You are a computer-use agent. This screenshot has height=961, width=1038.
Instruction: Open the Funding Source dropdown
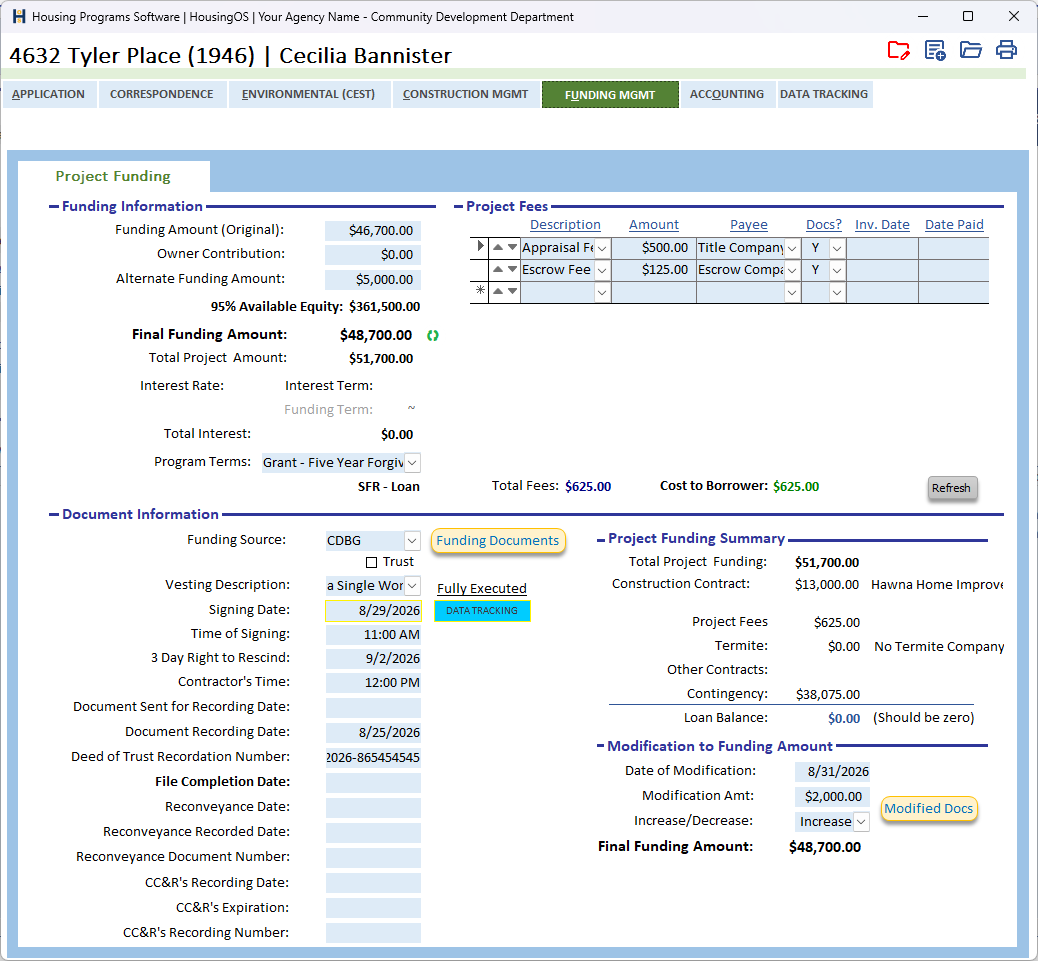point(412,541)
